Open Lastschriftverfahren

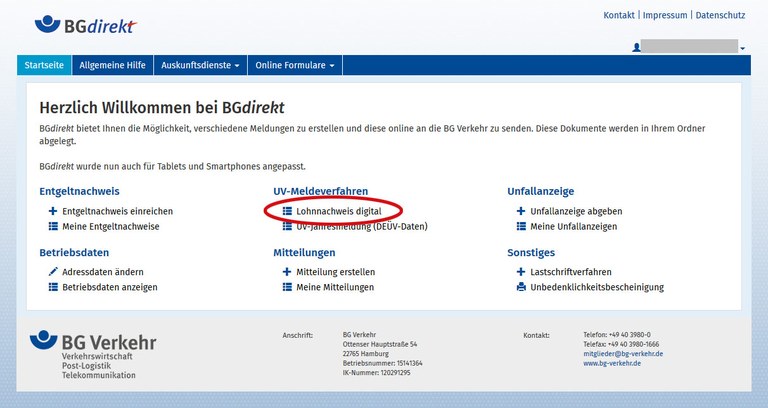(571, 271)
